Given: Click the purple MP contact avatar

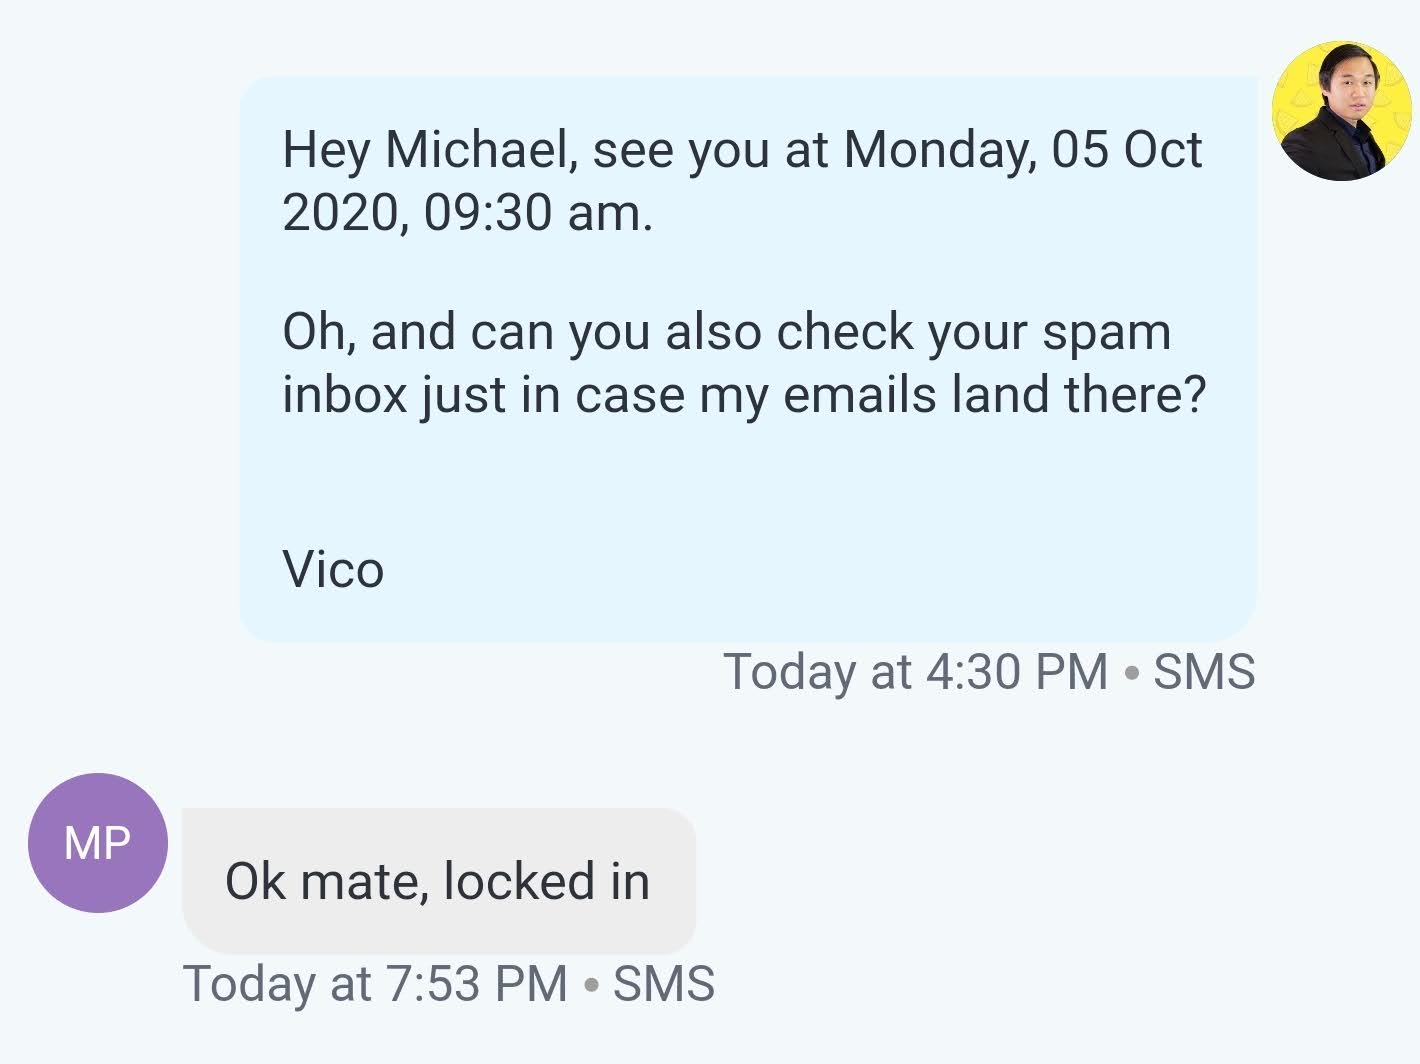Looking at the screenshot, I should 98,842.
